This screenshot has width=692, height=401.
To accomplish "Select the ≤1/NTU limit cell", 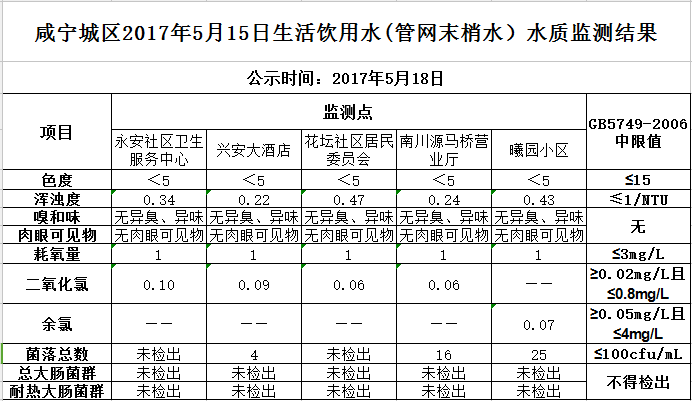I will click(638, 199).
